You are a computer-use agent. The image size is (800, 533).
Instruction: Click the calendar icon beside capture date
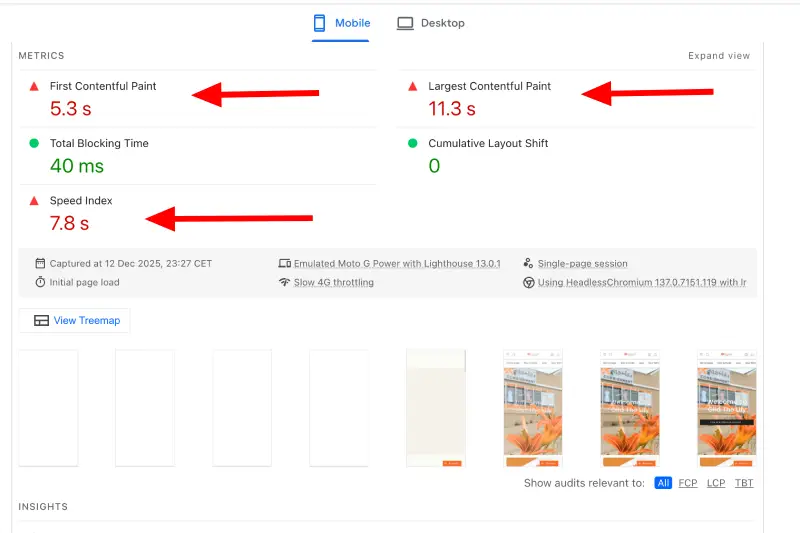(x=40, y=264)
